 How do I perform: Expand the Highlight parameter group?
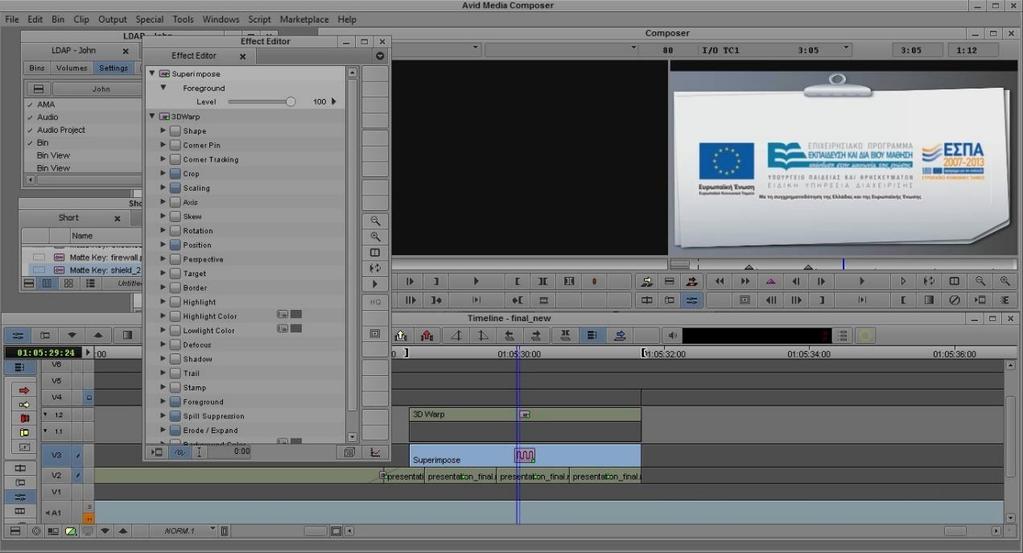(163, 302)
